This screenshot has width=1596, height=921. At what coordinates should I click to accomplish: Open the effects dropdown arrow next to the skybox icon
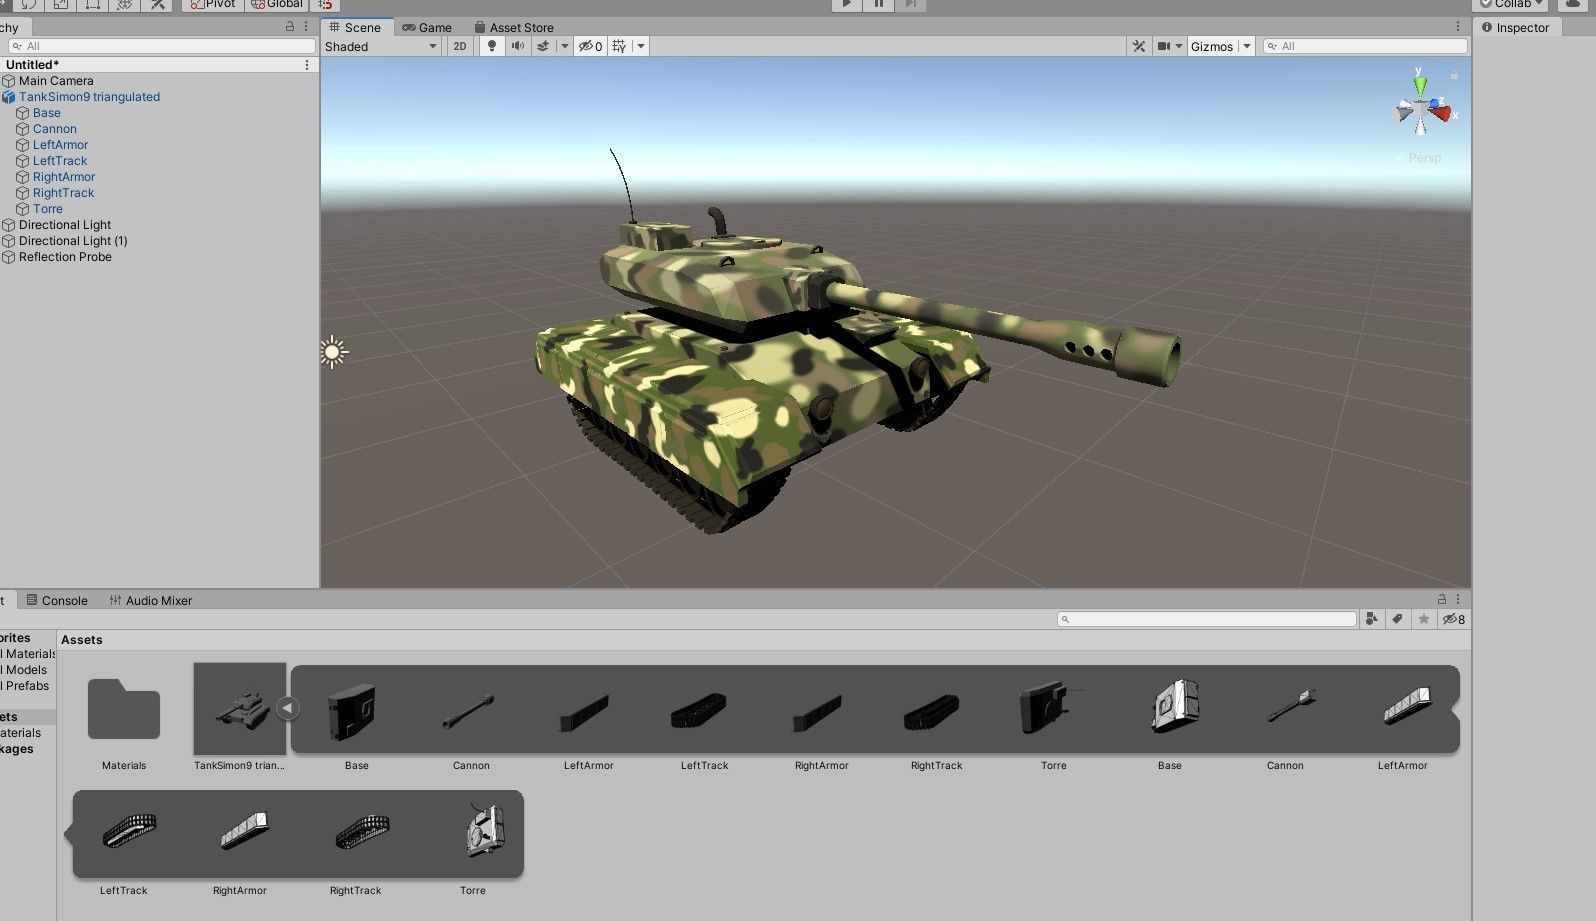pyautogui.click(x=565, y=46)
